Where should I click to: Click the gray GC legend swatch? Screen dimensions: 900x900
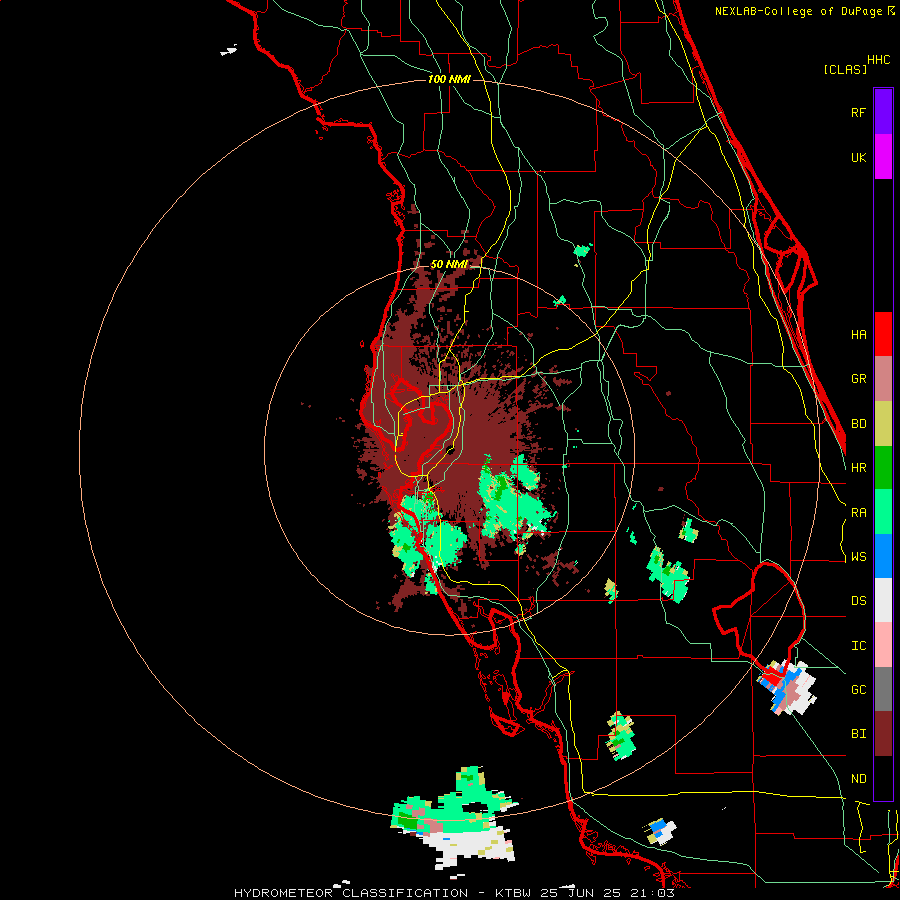883,689
